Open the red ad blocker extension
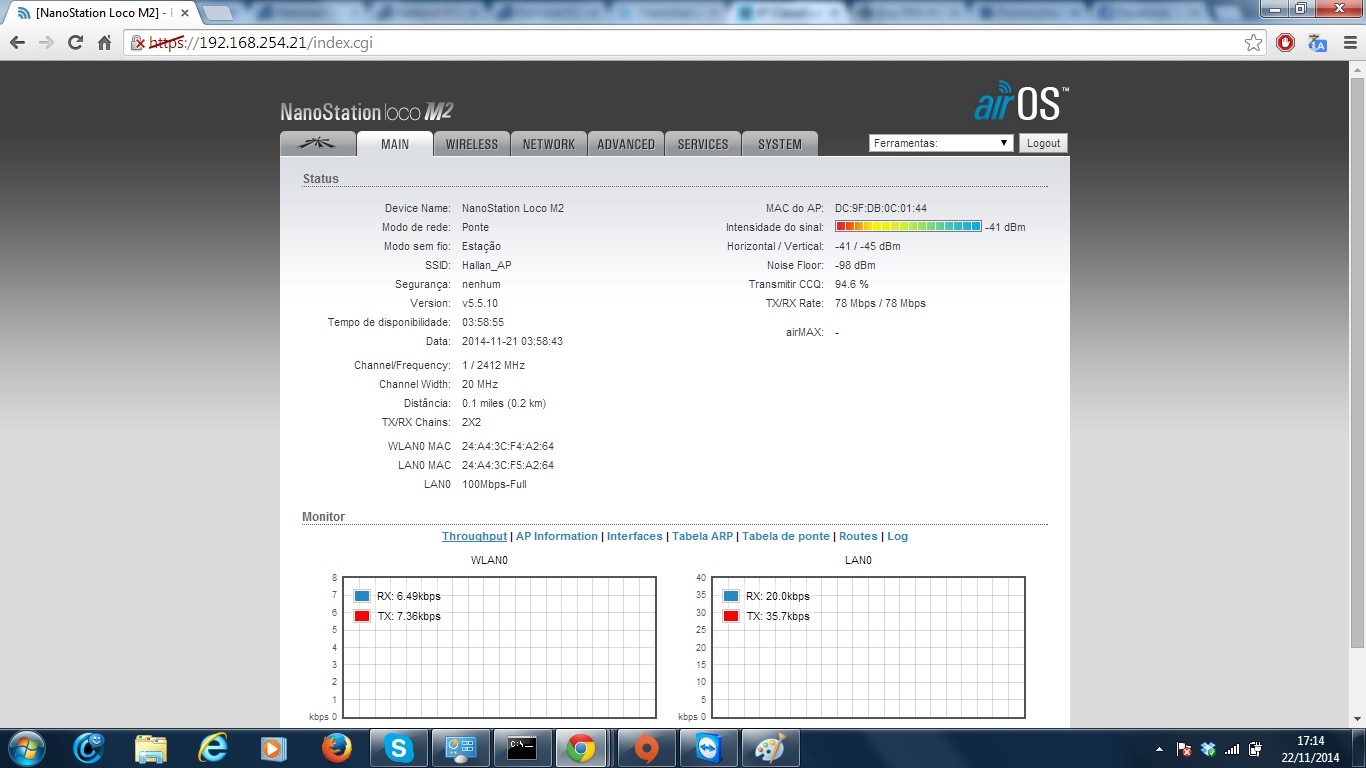 click(1286, 43)
